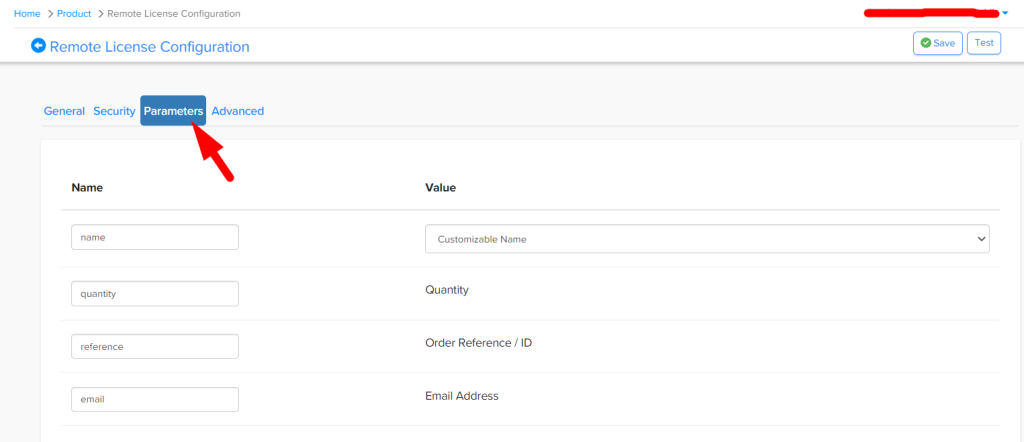Click the 'email' parameter text field
The height and width of the screenshot is (442, 1024).
(155, 399)
